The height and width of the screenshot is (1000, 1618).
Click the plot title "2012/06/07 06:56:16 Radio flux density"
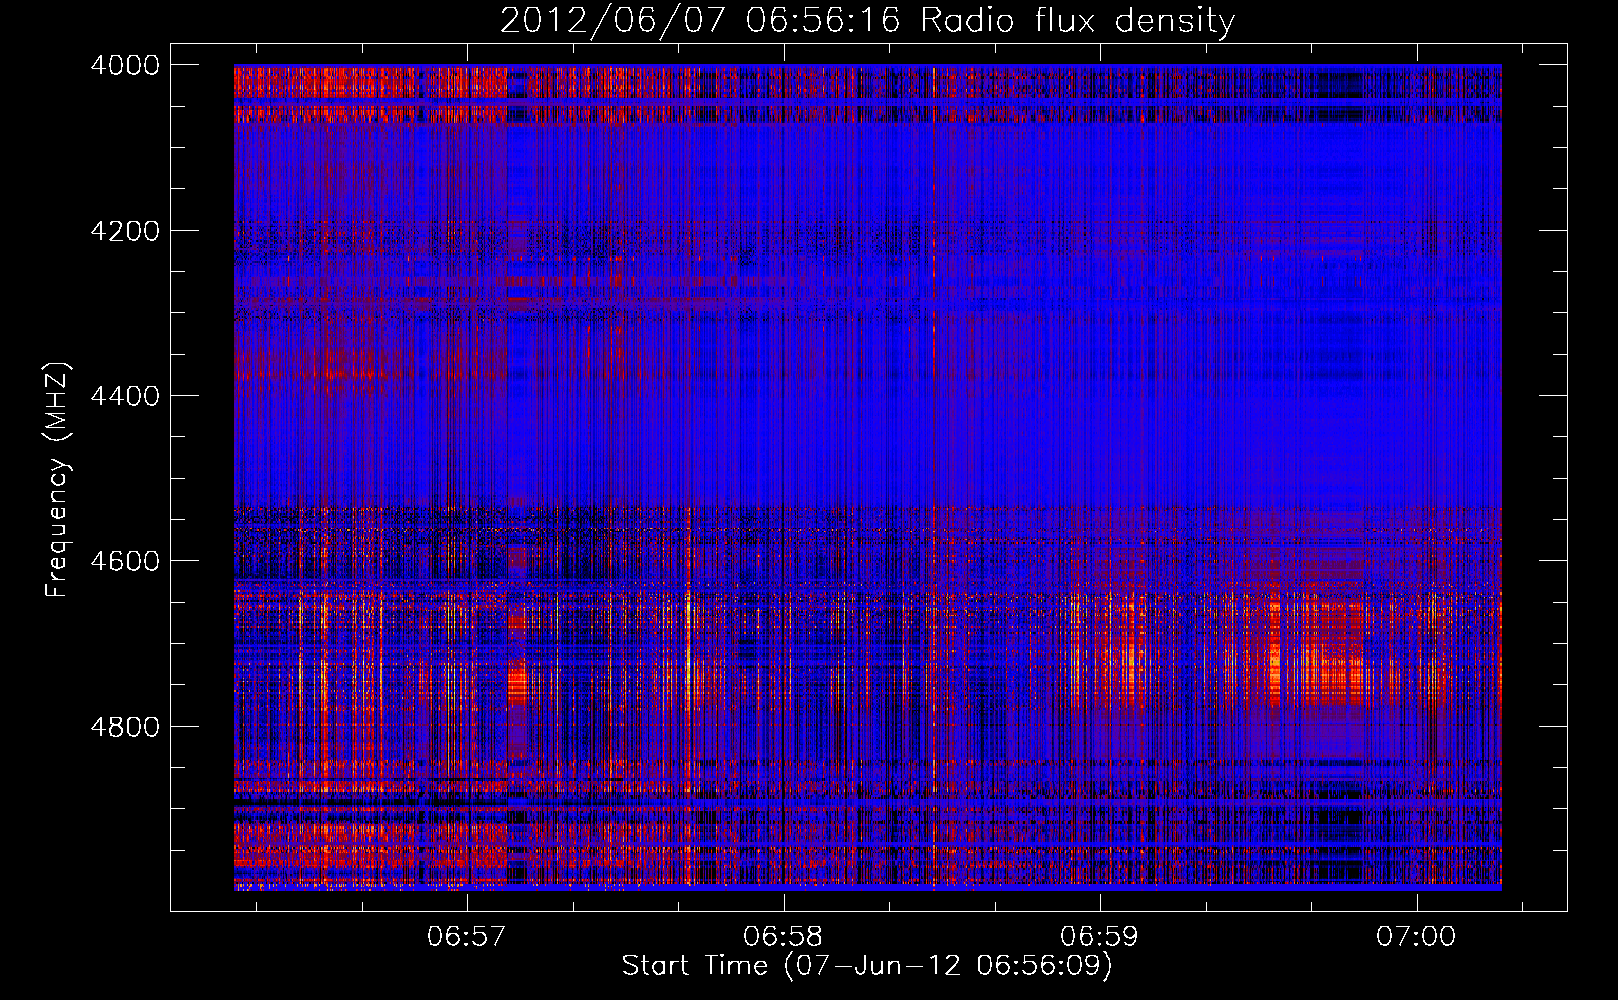click(867, 21)
